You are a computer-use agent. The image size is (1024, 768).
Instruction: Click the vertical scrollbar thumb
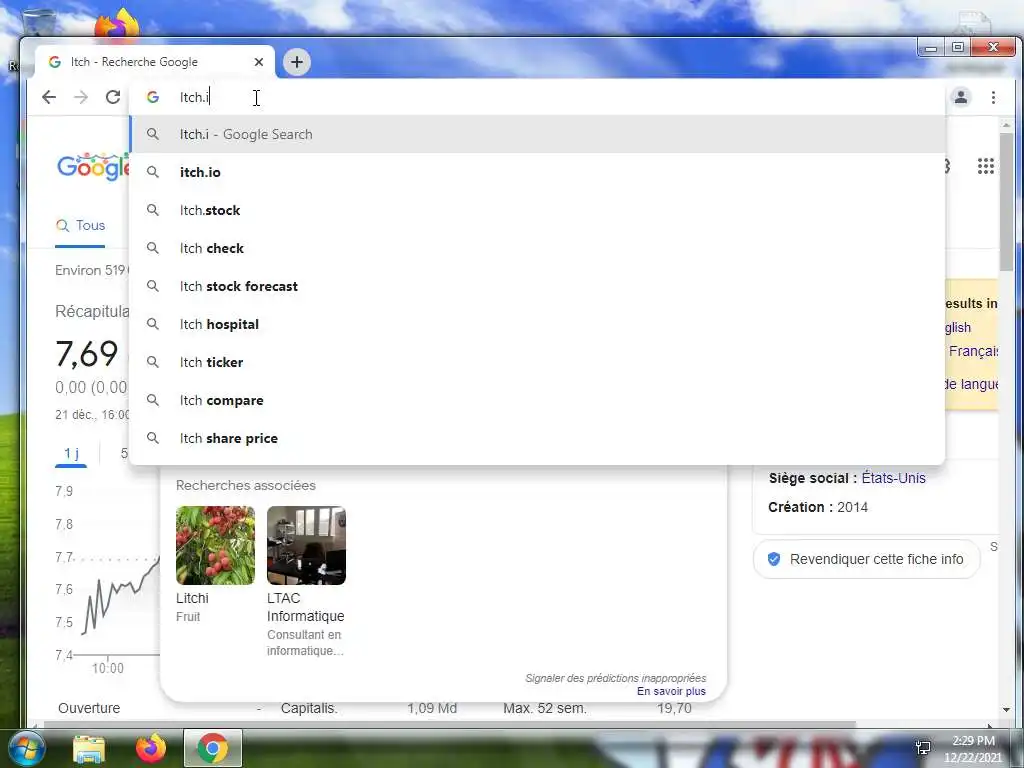[1006, 201]
